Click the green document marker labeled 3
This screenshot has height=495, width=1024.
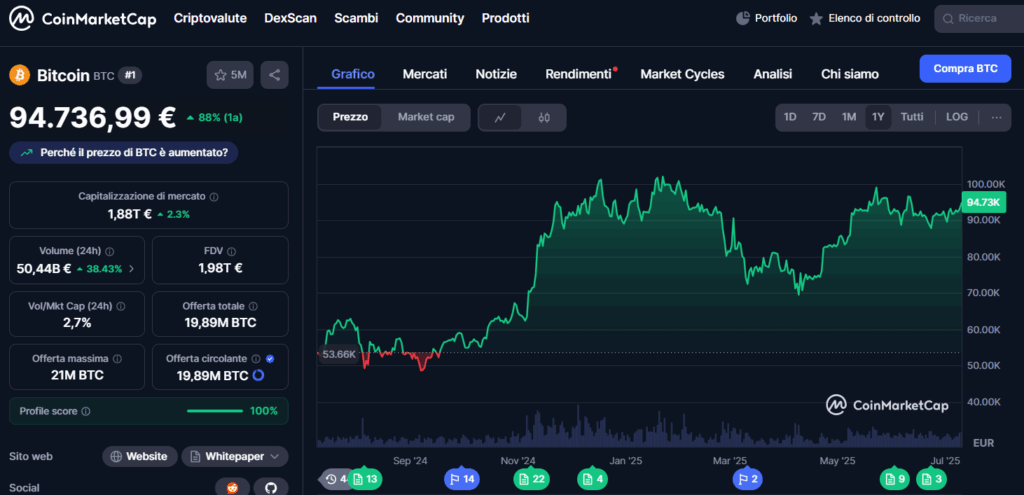(932, 479)
